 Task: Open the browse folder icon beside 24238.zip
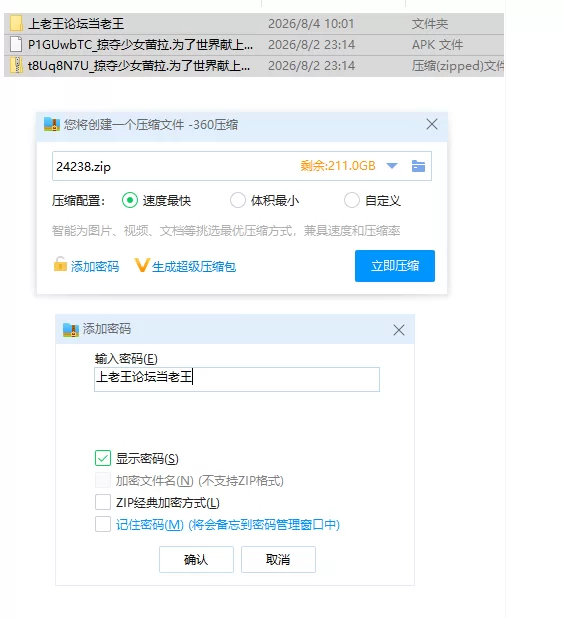tap(418, 166)
